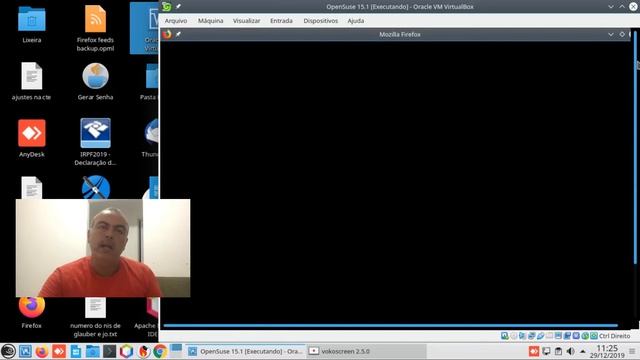The width and height of the screenshot is (640, 360).
Task: Select the Firefox feeds backup.opml desktop file
Action: 95,29
